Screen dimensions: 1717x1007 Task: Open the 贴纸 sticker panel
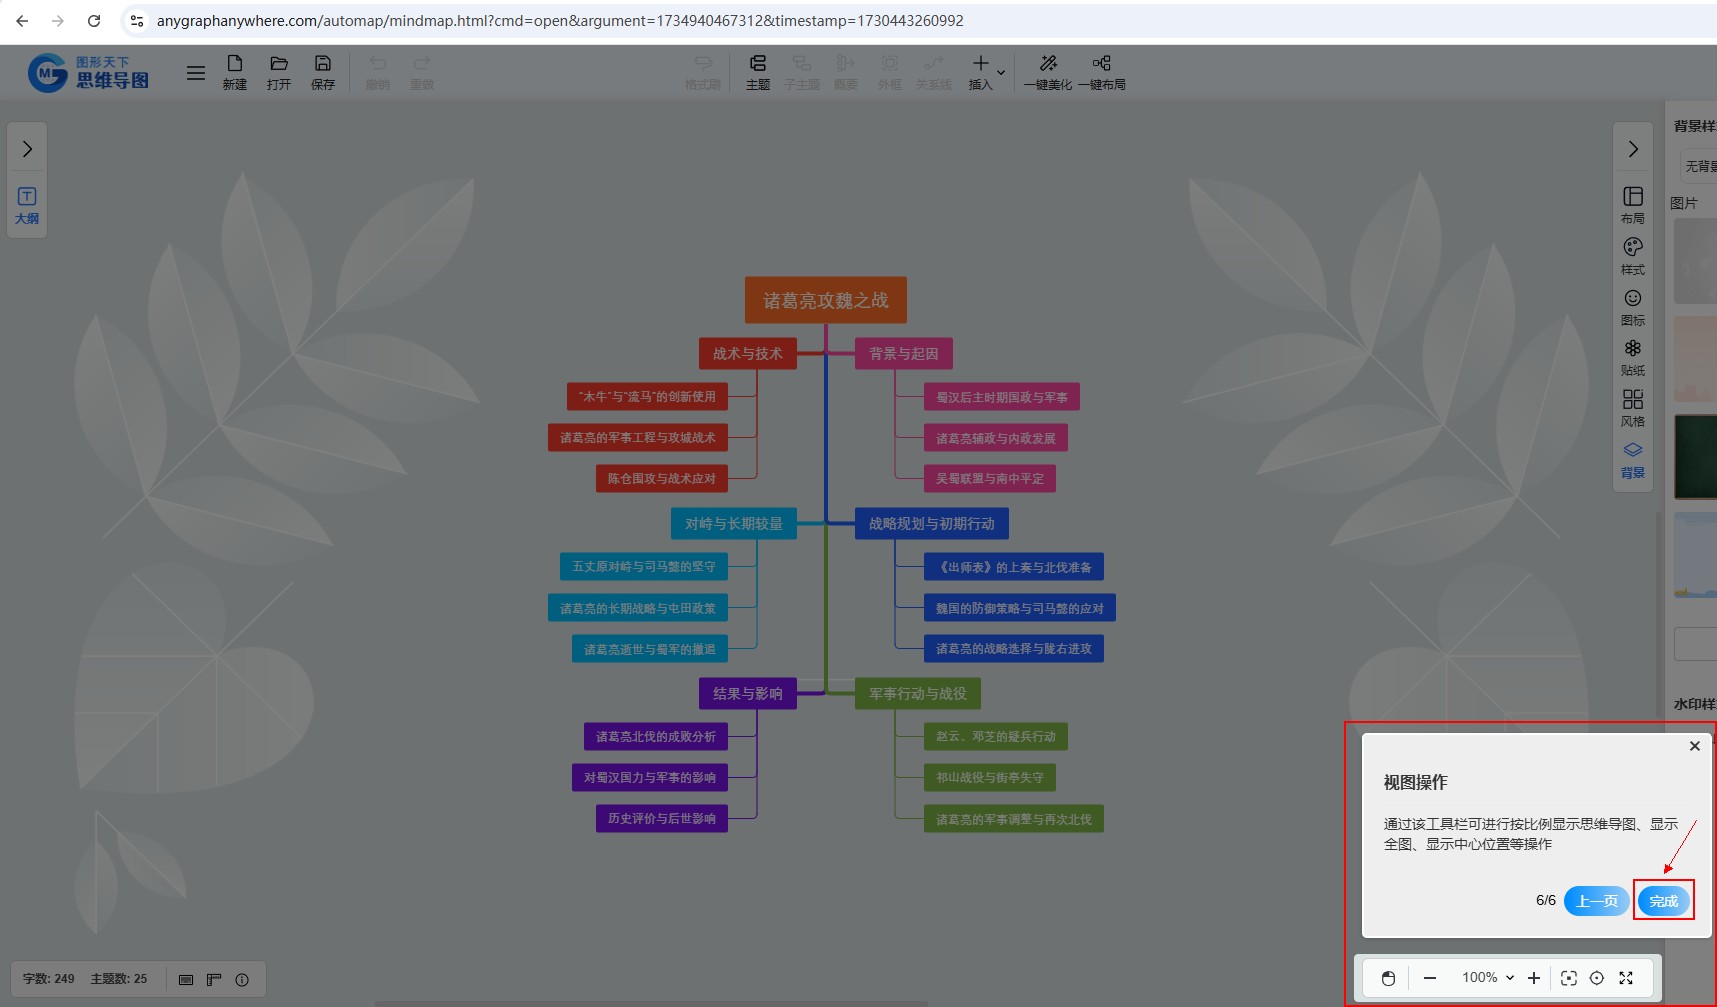1632,356
